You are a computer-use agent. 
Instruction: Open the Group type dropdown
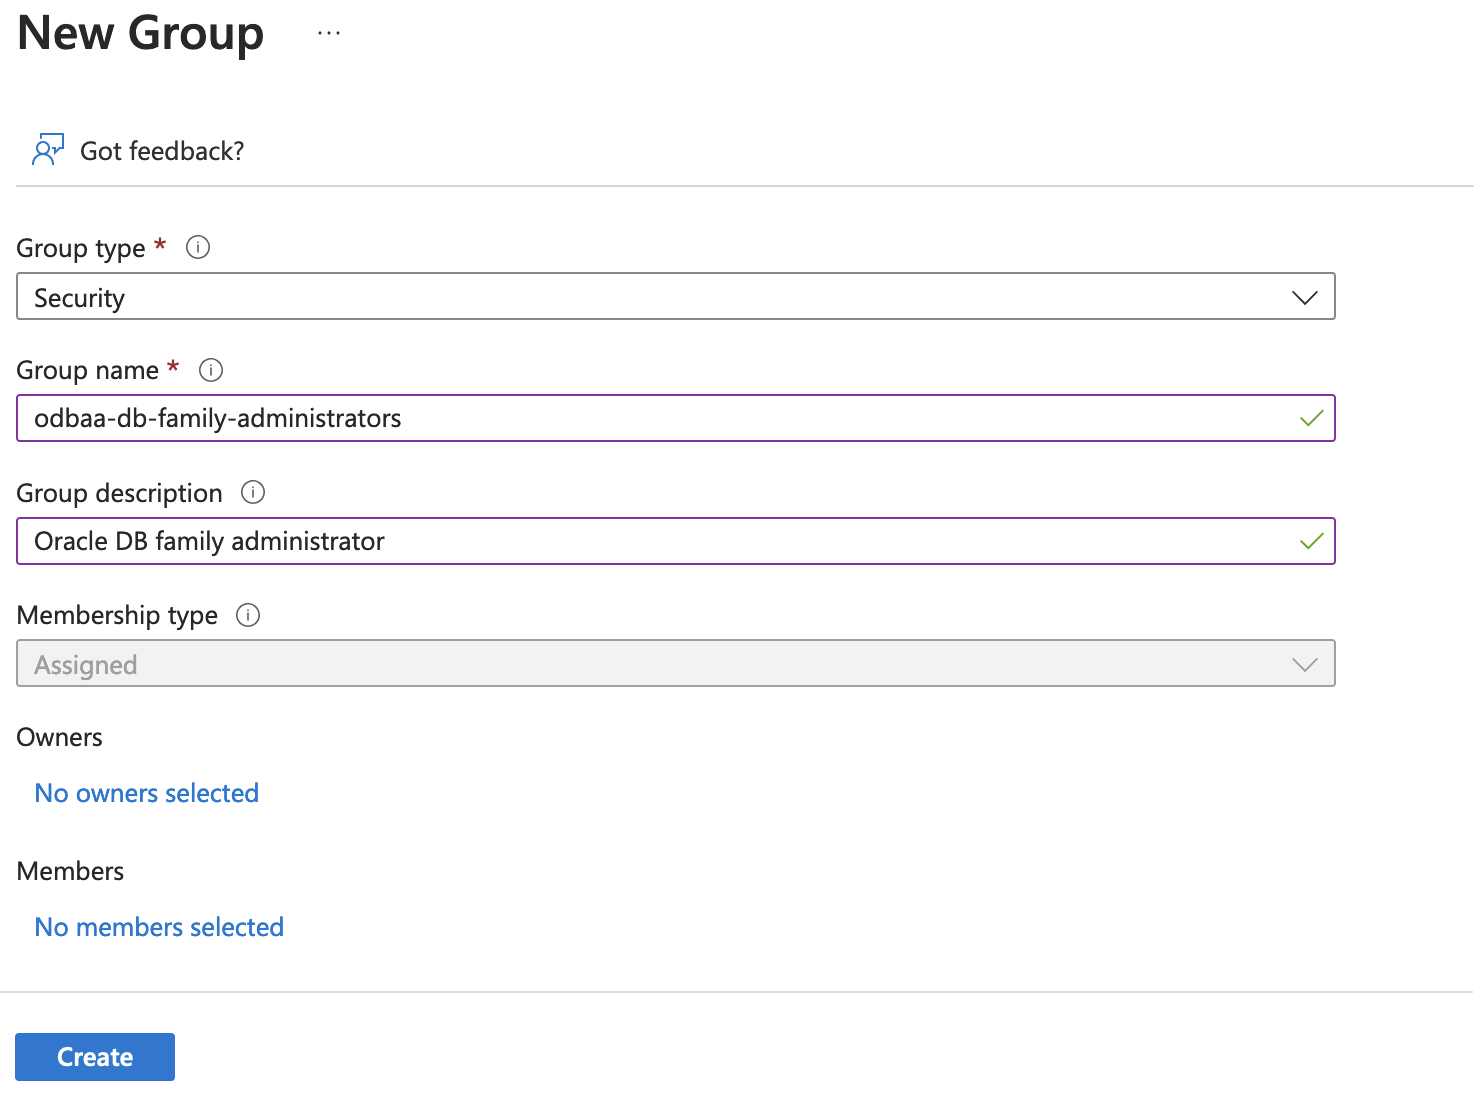pos(1303,296)
